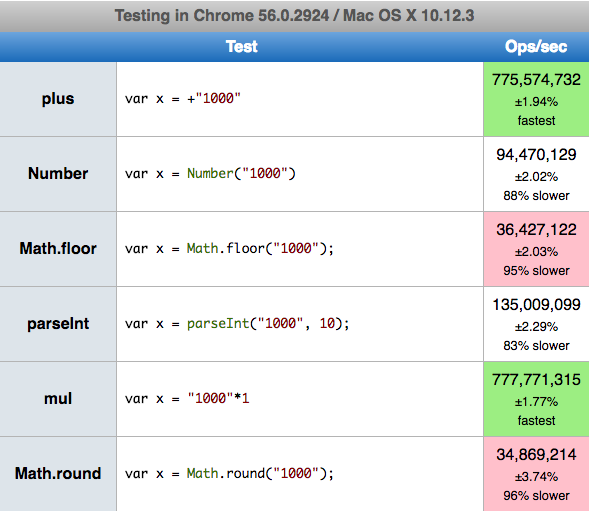Image resolution: width=591 pixels, height=513 pixels.
Task: Click the green 775,574,732 fastest result cell
Action: (536, 99)
